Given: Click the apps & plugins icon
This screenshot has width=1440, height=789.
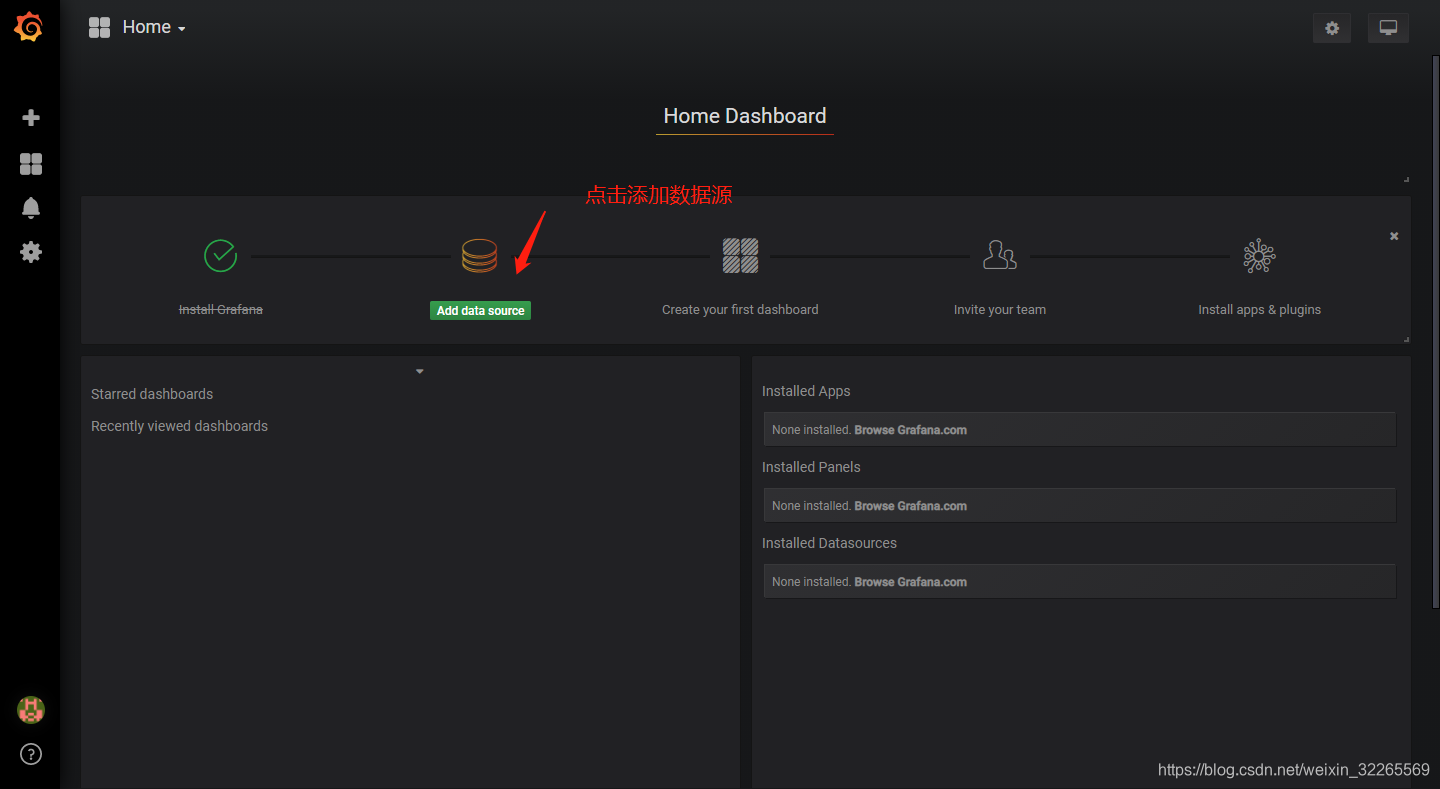Looking at the screenshot, I should click(1259, 256).
